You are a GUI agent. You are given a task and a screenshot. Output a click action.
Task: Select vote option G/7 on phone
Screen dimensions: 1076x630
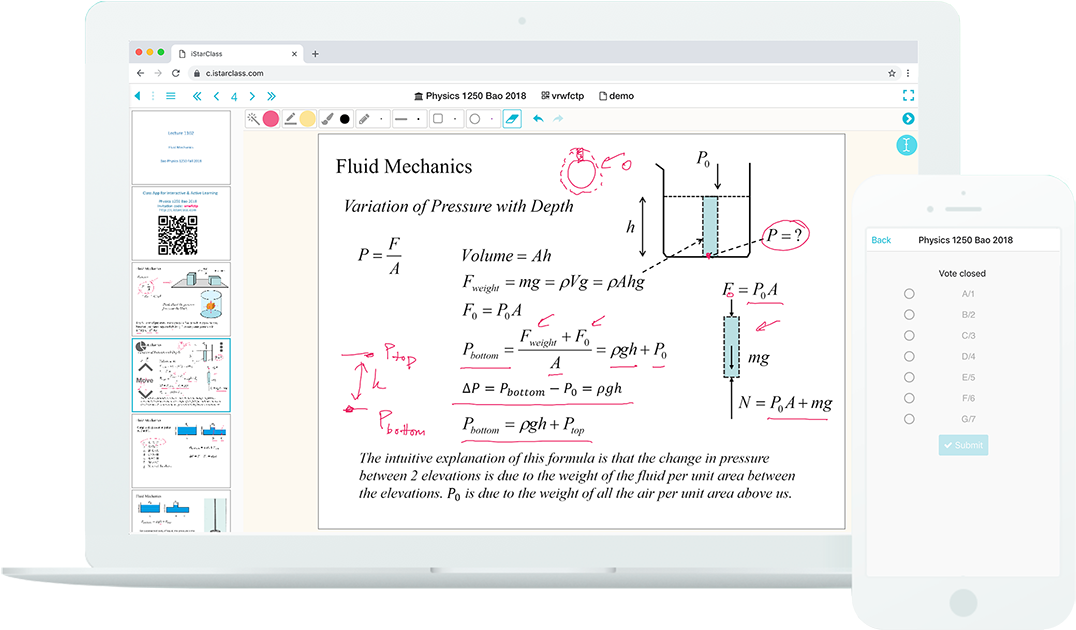(x=909, y=419)
